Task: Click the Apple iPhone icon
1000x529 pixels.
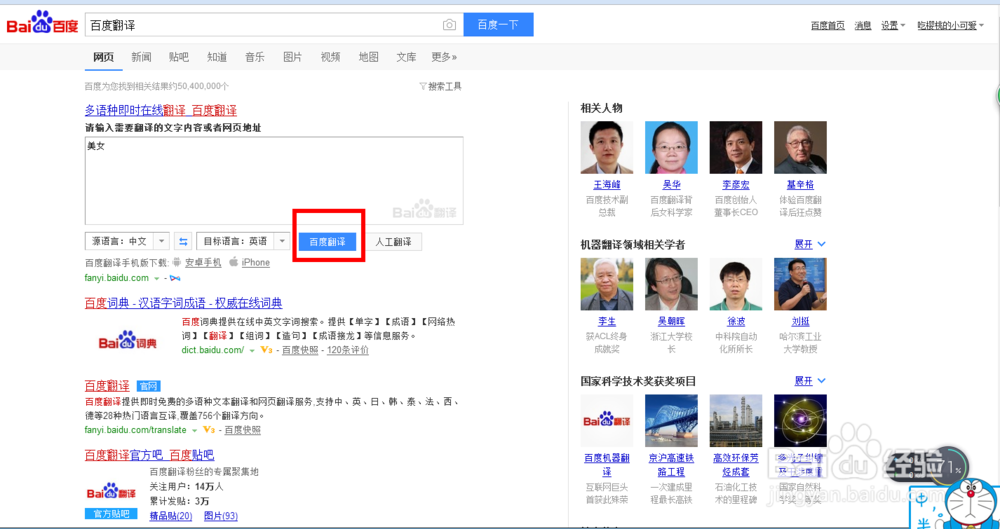Action: click(233, 262)
